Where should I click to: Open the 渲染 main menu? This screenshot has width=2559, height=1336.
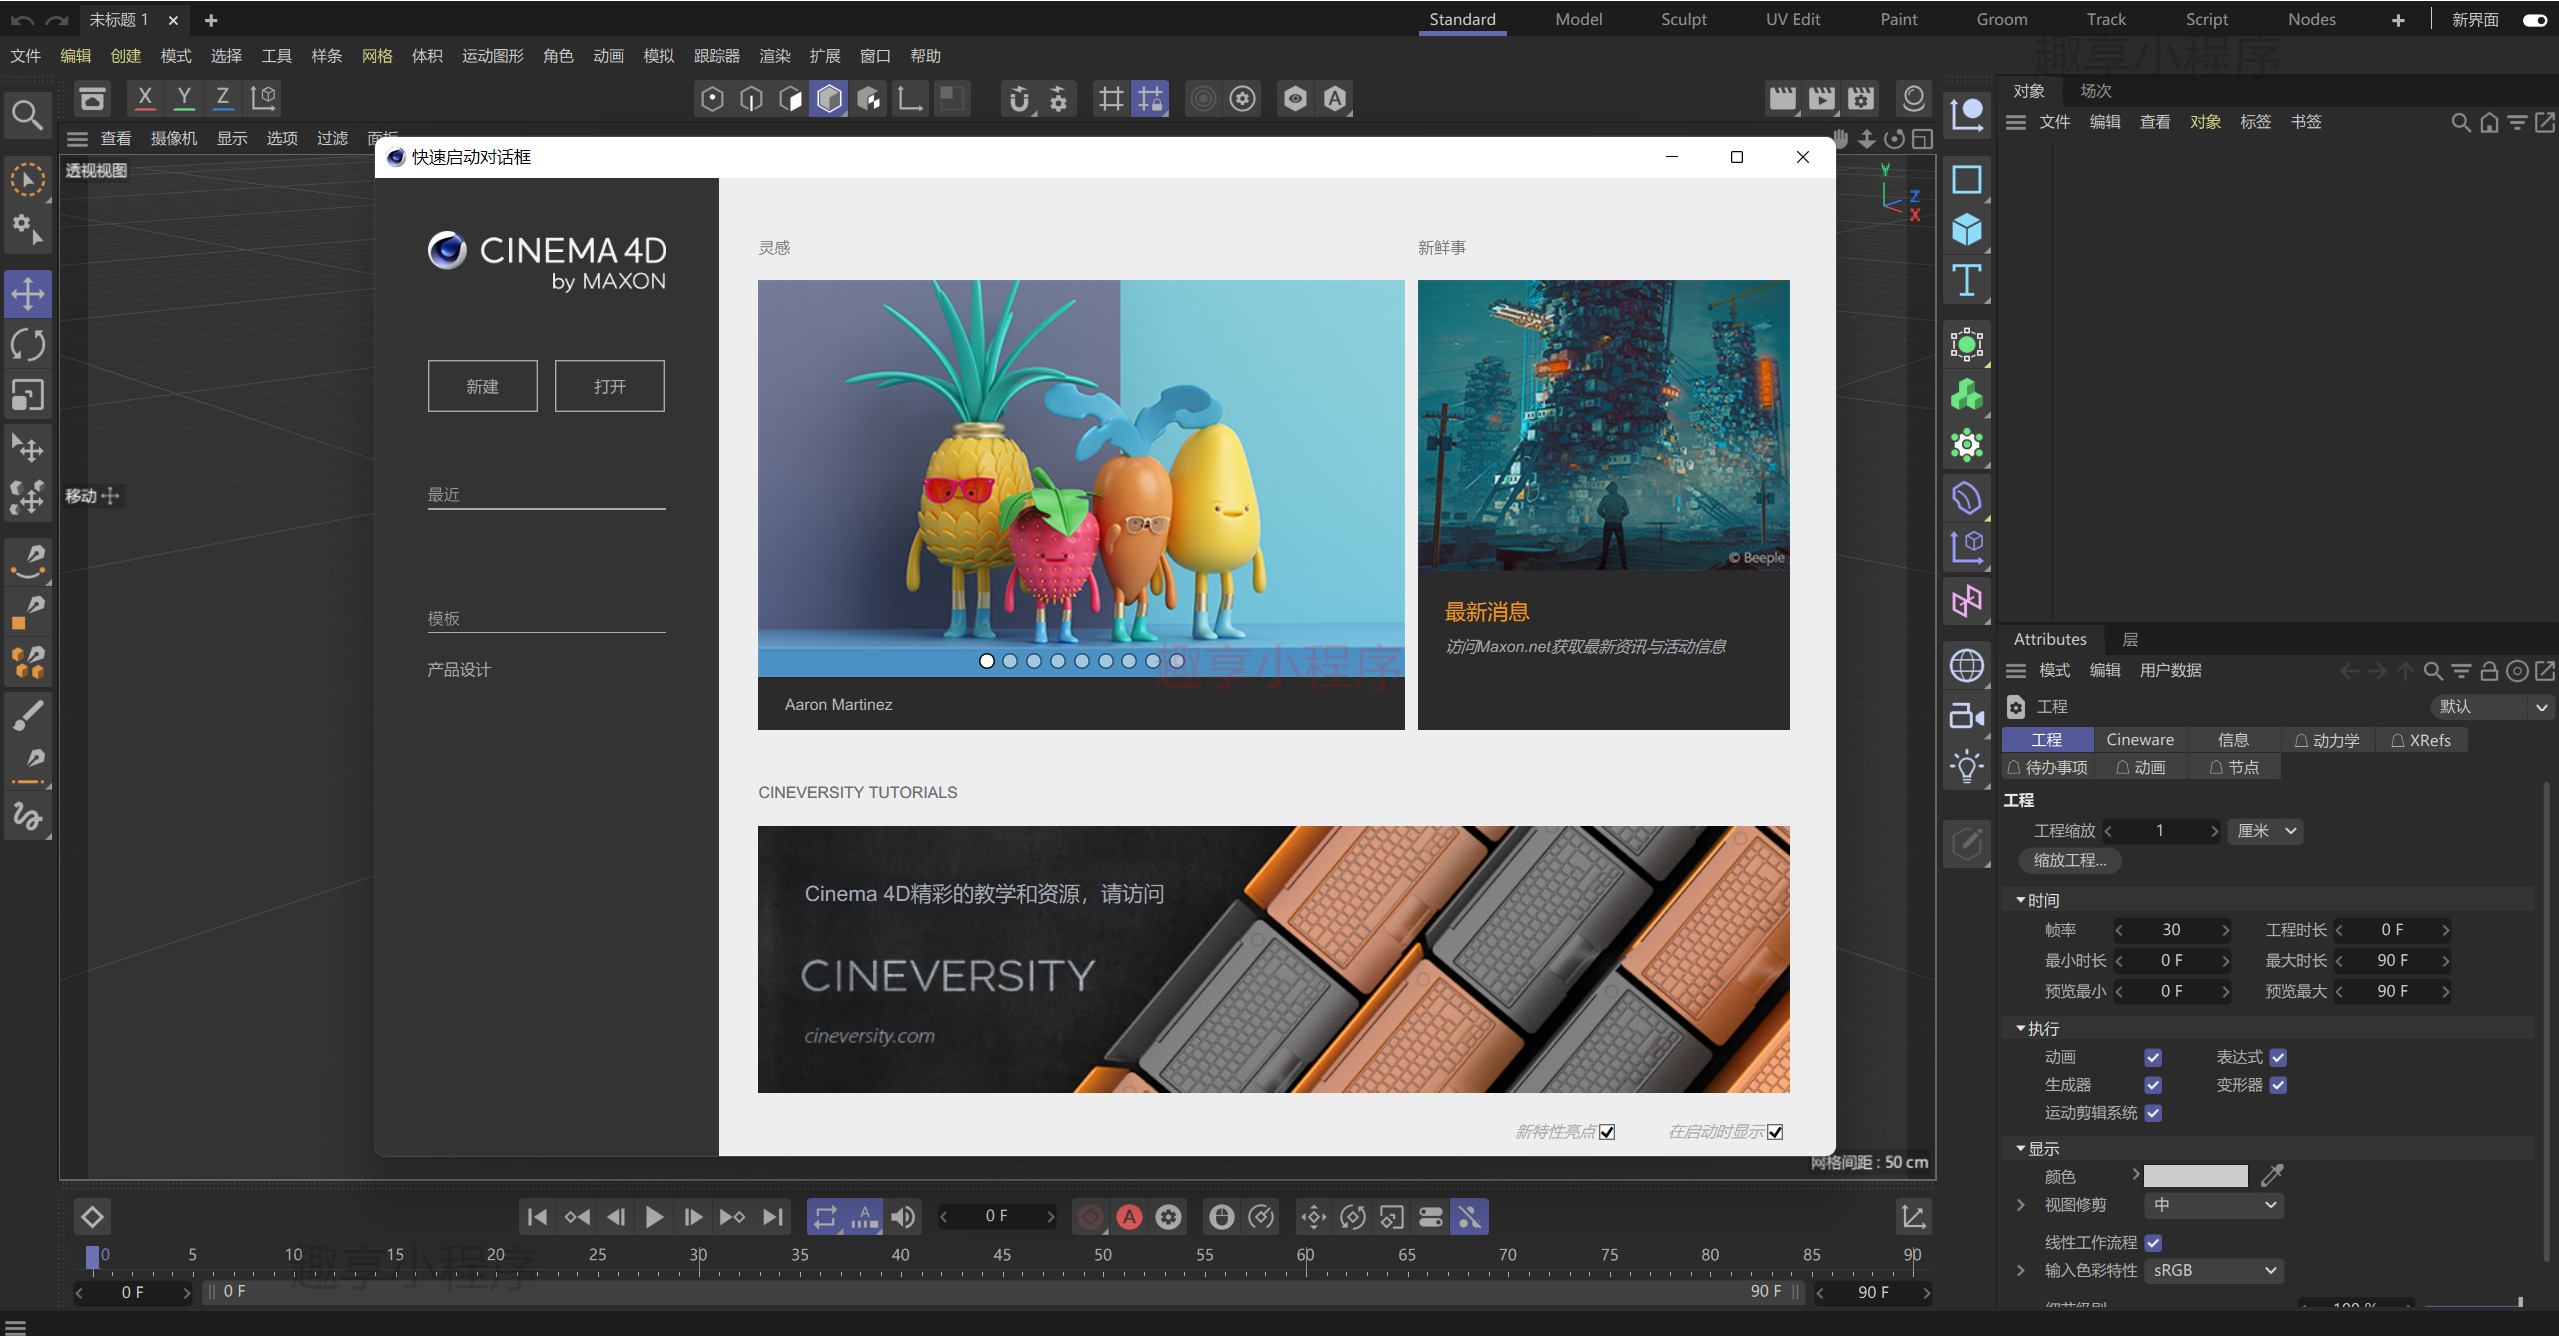coord(775,56)
